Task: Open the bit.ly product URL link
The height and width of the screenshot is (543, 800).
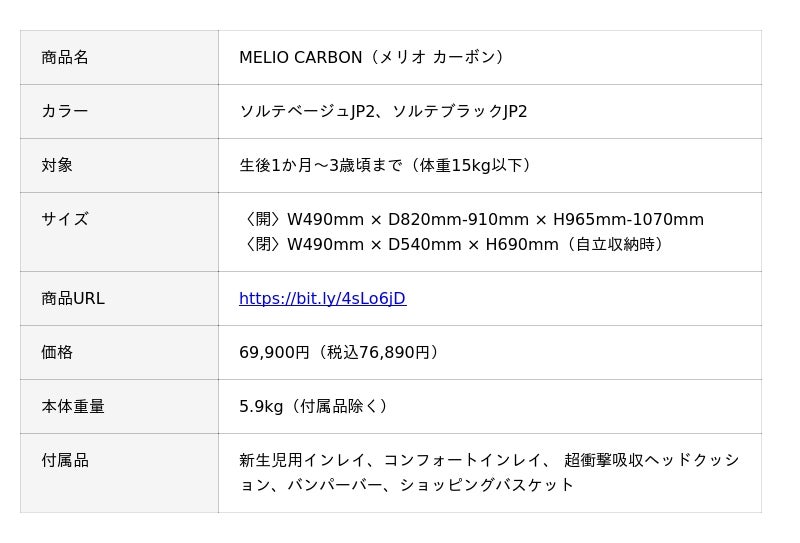Action: pos(322,299)
